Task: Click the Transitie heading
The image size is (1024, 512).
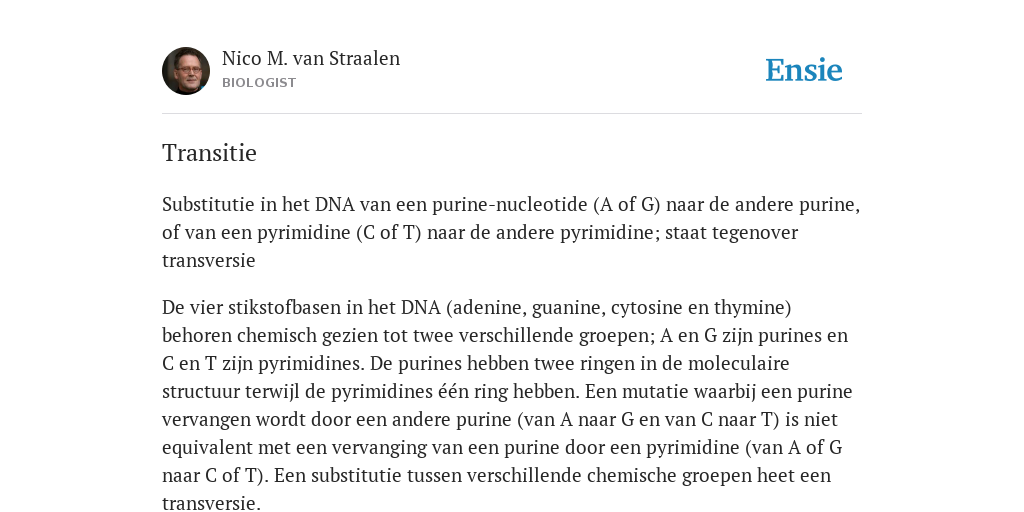Action: click(x=209, y=153)
